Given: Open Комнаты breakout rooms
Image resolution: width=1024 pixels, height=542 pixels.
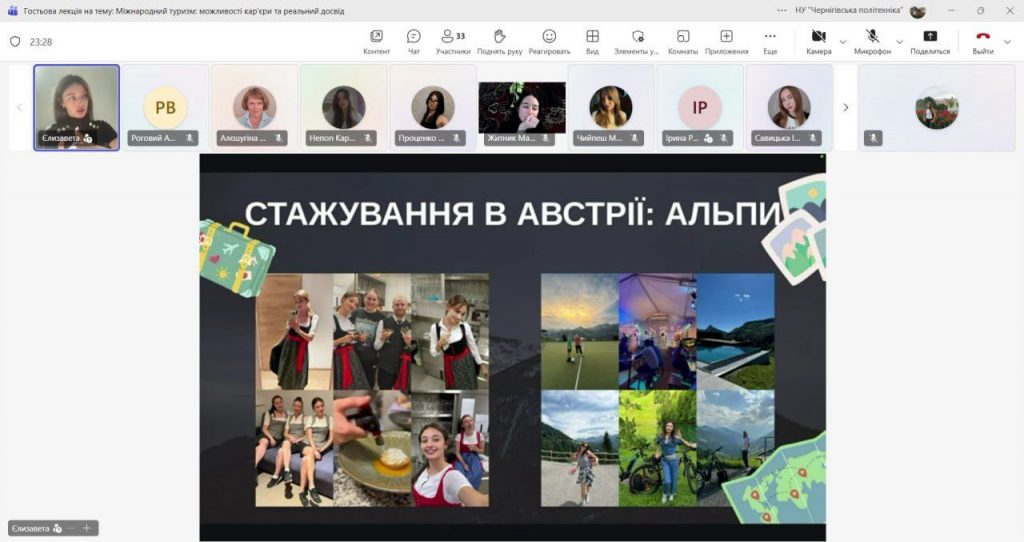Looking at the screenshot, I should (683, 41).
